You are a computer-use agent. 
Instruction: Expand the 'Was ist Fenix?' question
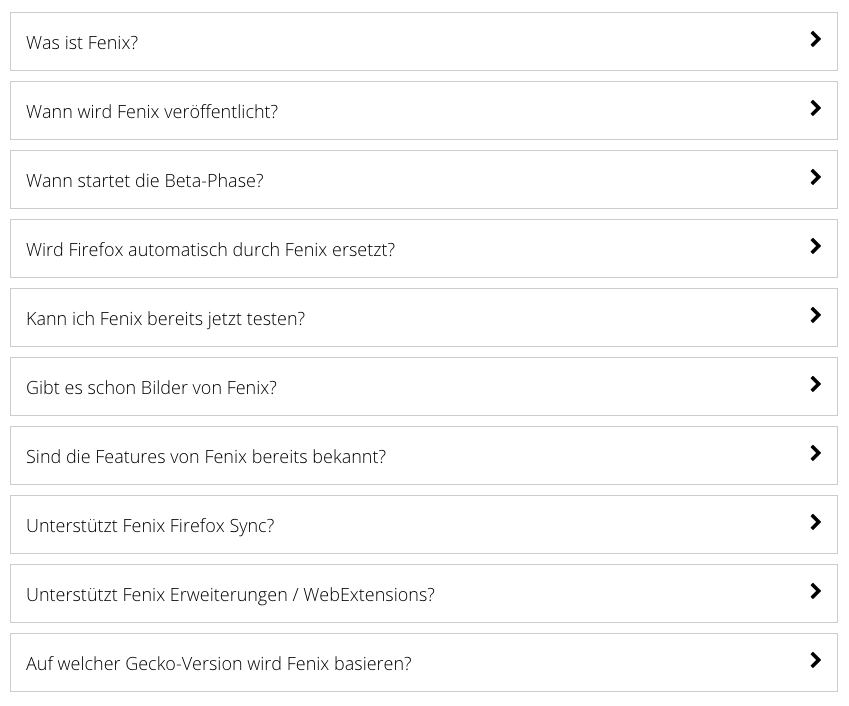(x=82, y=42)
